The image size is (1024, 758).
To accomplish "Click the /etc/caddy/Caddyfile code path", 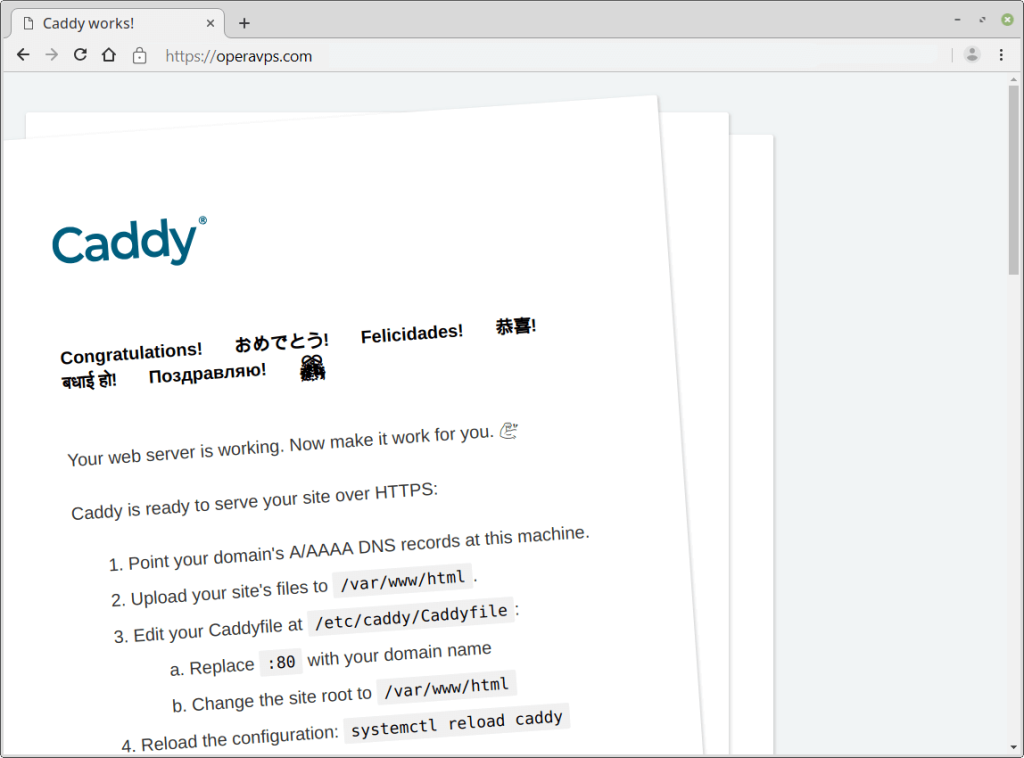I will click(x=411, y=618).
